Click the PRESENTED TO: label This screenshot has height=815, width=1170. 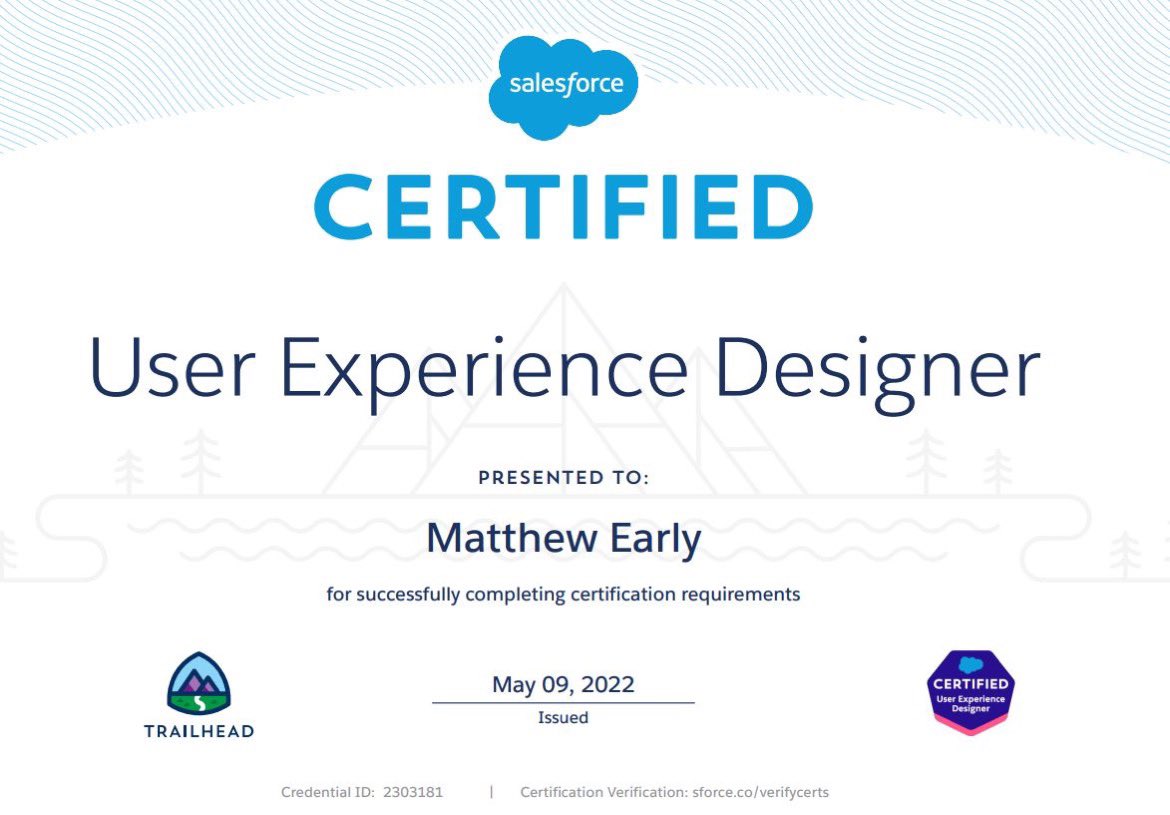[563, 477]
